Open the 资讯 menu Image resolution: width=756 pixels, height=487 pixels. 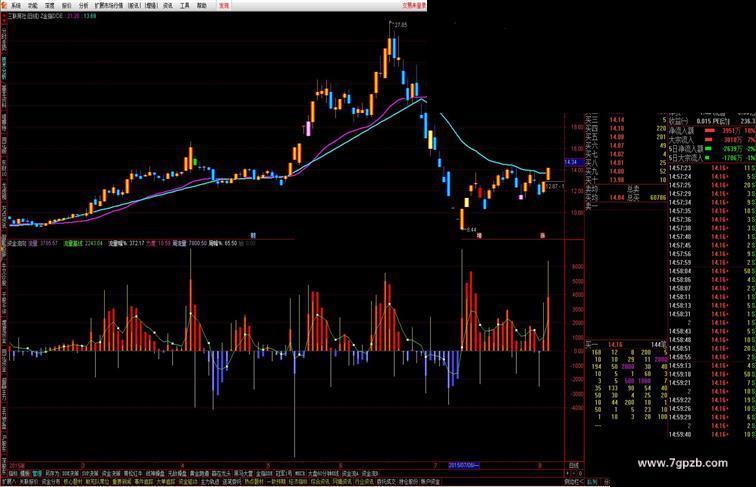pos(168,6)
